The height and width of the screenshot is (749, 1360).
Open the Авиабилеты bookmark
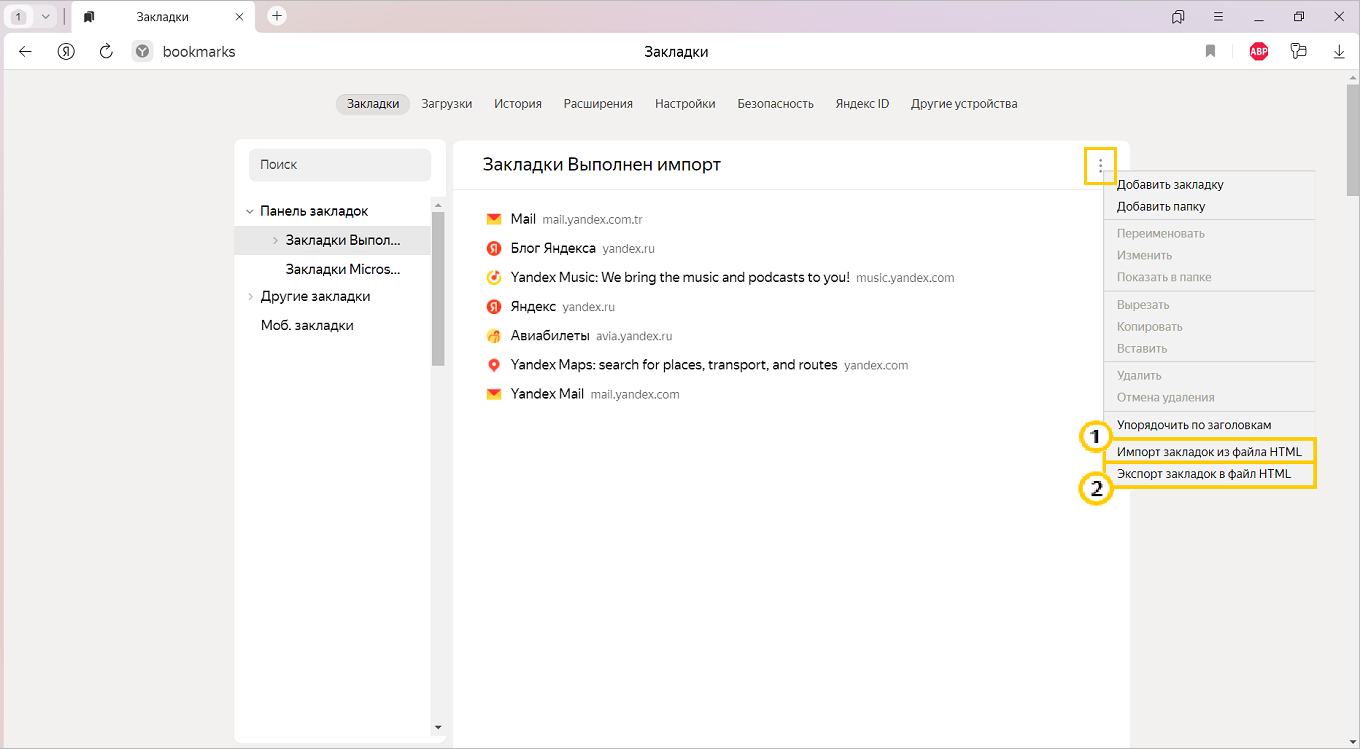550,336
